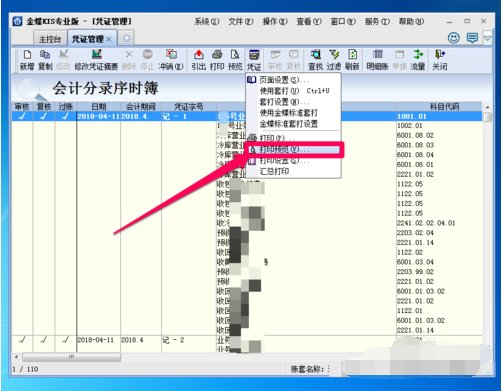Click the 明细账 (Ledger detail) toolbar icon
The image size is (502, 391).
coord(377,60)
